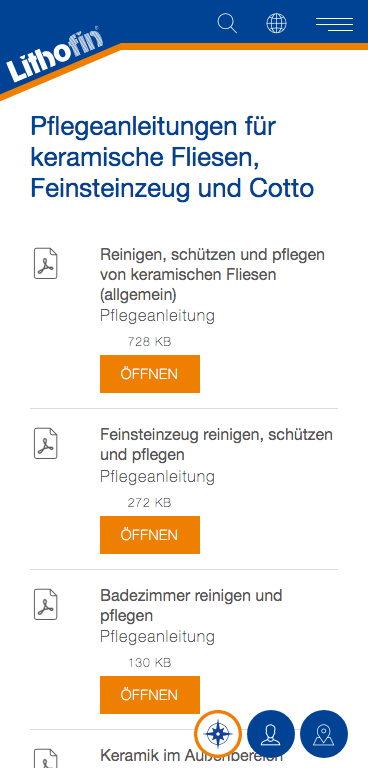Screen dimensions: 368x768
Task: Click the map pin floating button
Action: 324,734
